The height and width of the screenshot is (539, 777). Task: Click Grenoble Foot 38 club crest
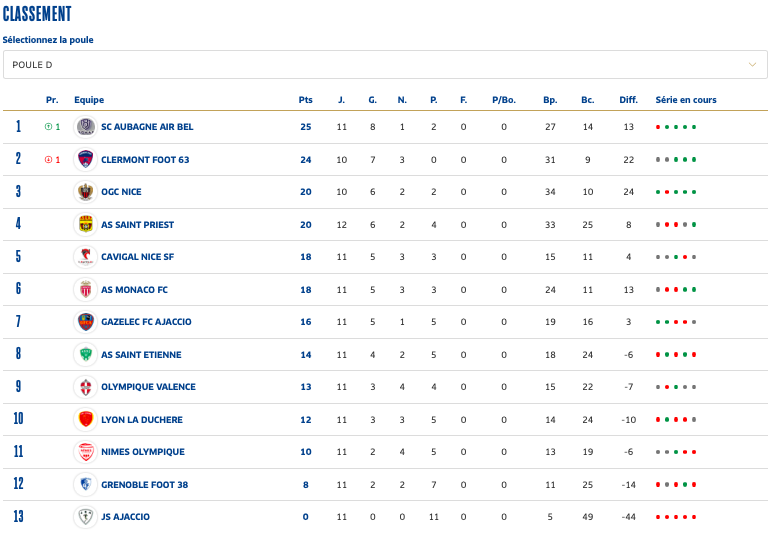(x=85, y=485)
